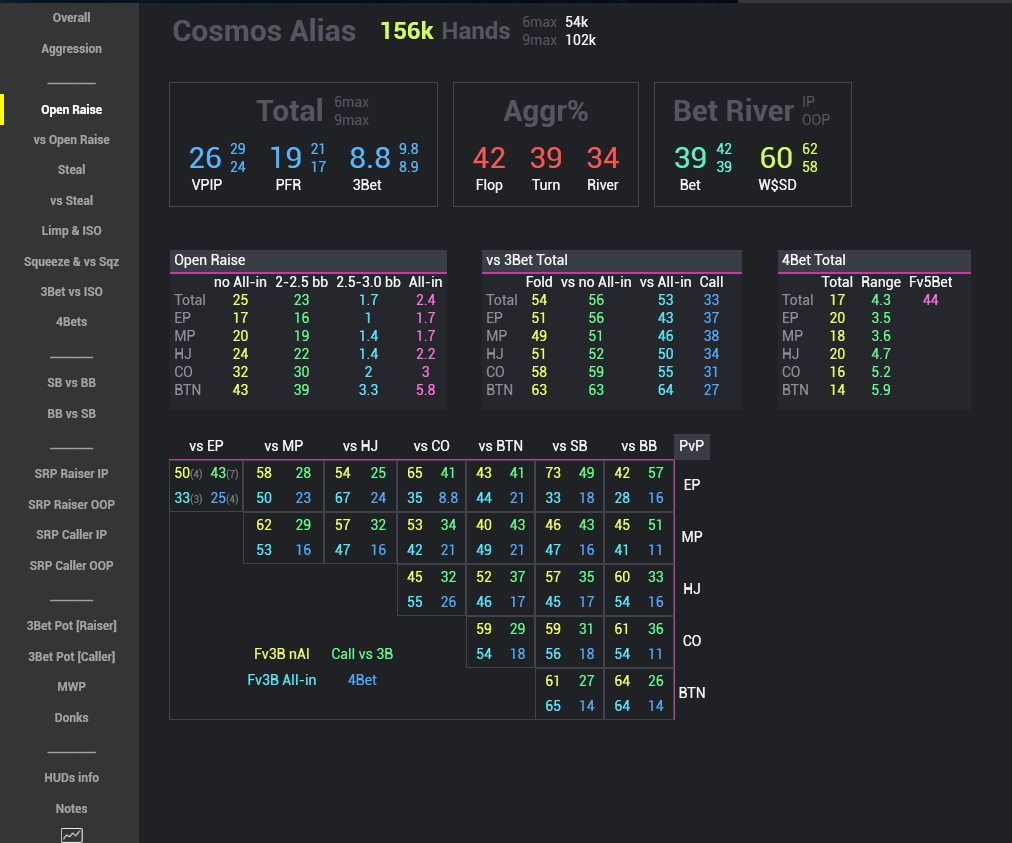View the 4Bets statistics section

click(x=71, y=322)
